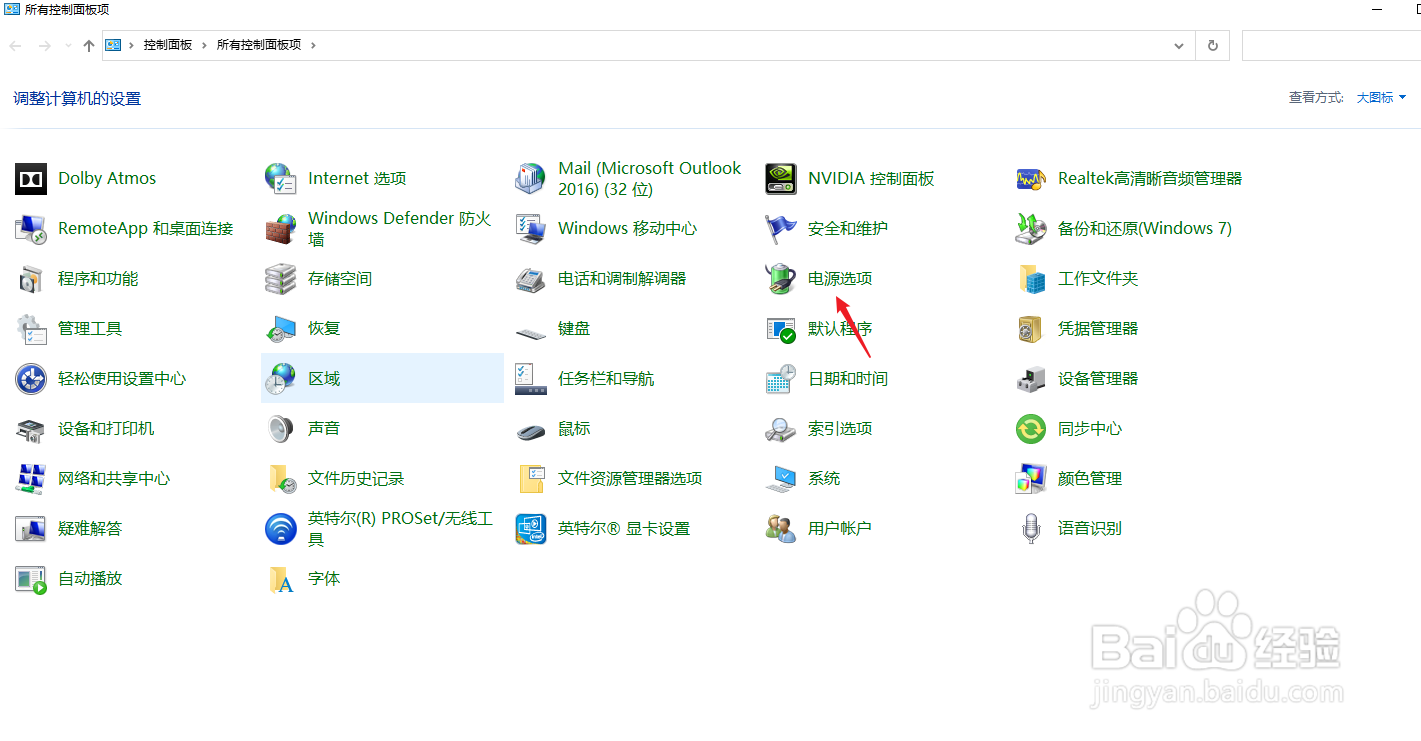Go forward with the forward arrow
This screenshot has height=741, width=1421.
44,45
